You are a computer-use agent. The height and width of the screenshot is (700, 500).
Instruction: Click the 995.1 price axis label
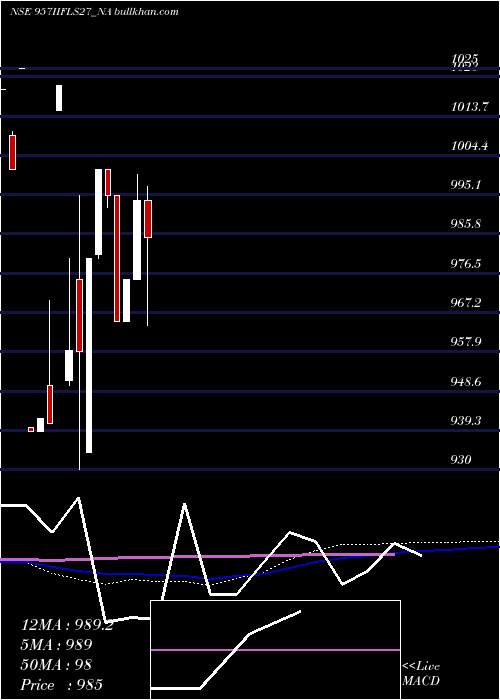tap(466, 184)
